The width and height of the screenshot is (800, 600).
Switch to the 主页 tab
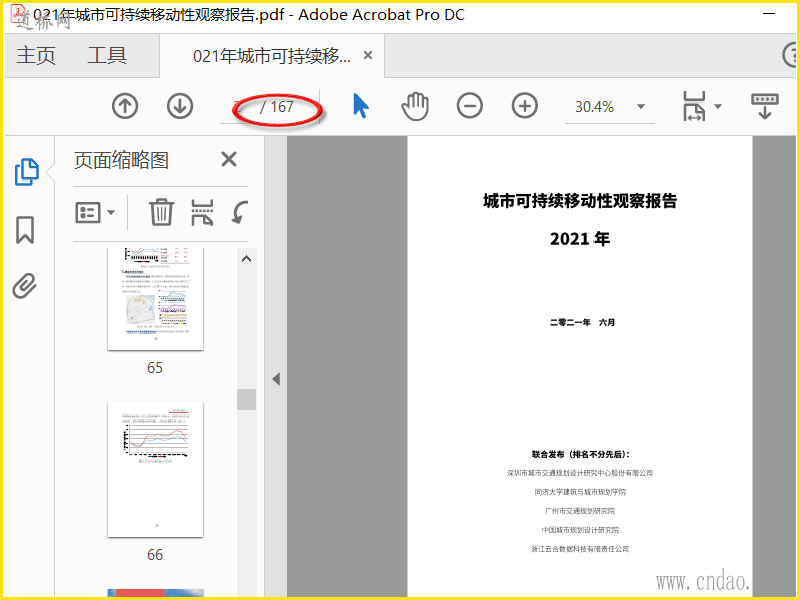tap(36, 55)
